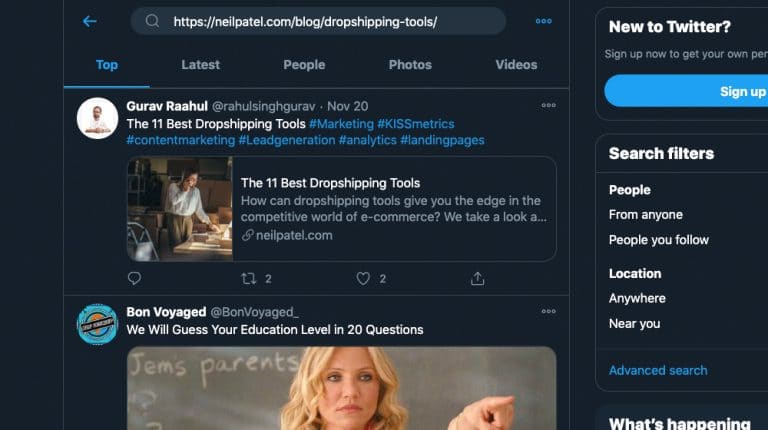Reply to Gurav Raahul's tweet
Viewport: 768px width, 430px height.
(134, 279)
